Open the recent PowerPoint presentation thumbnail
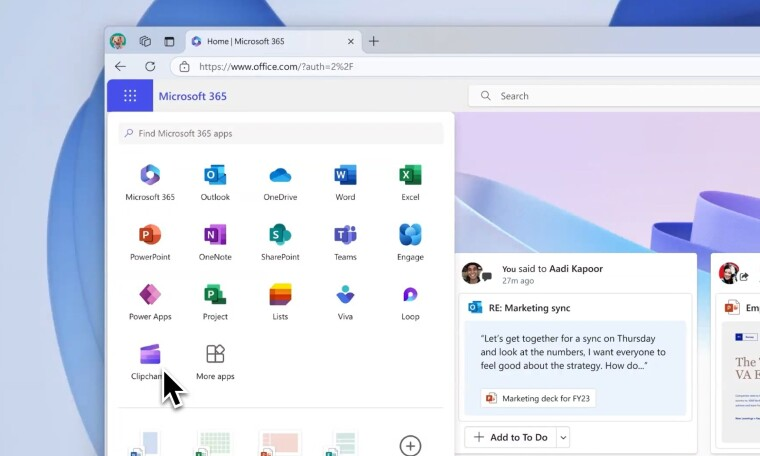Image resolution: width=760 pixels, height=456 pixels. 280,443
